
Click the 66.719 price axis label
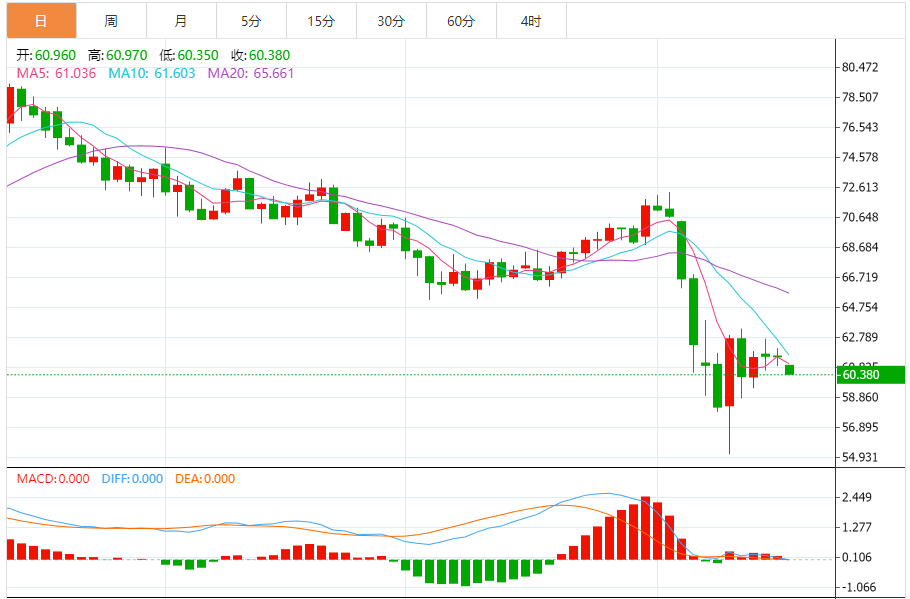(x=860, y=277)
